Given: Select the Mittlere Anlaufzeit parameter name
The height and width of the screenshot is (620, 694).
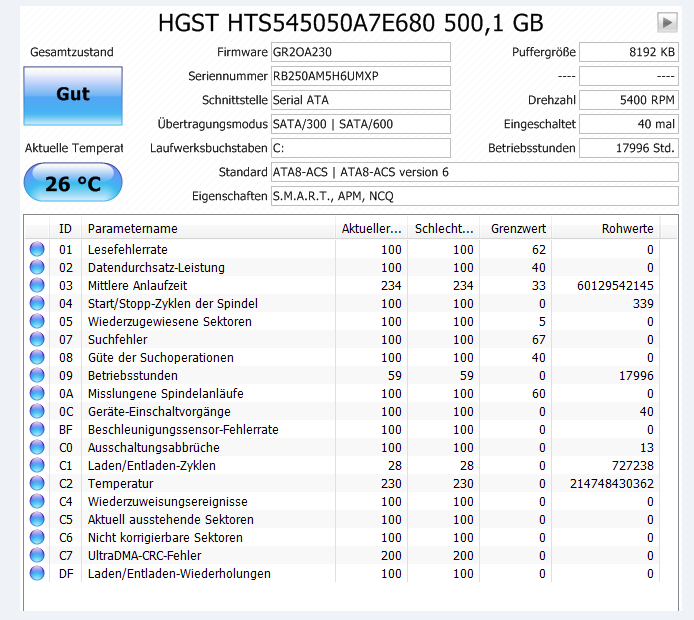Looking at the screenshot, I should 137,285.
